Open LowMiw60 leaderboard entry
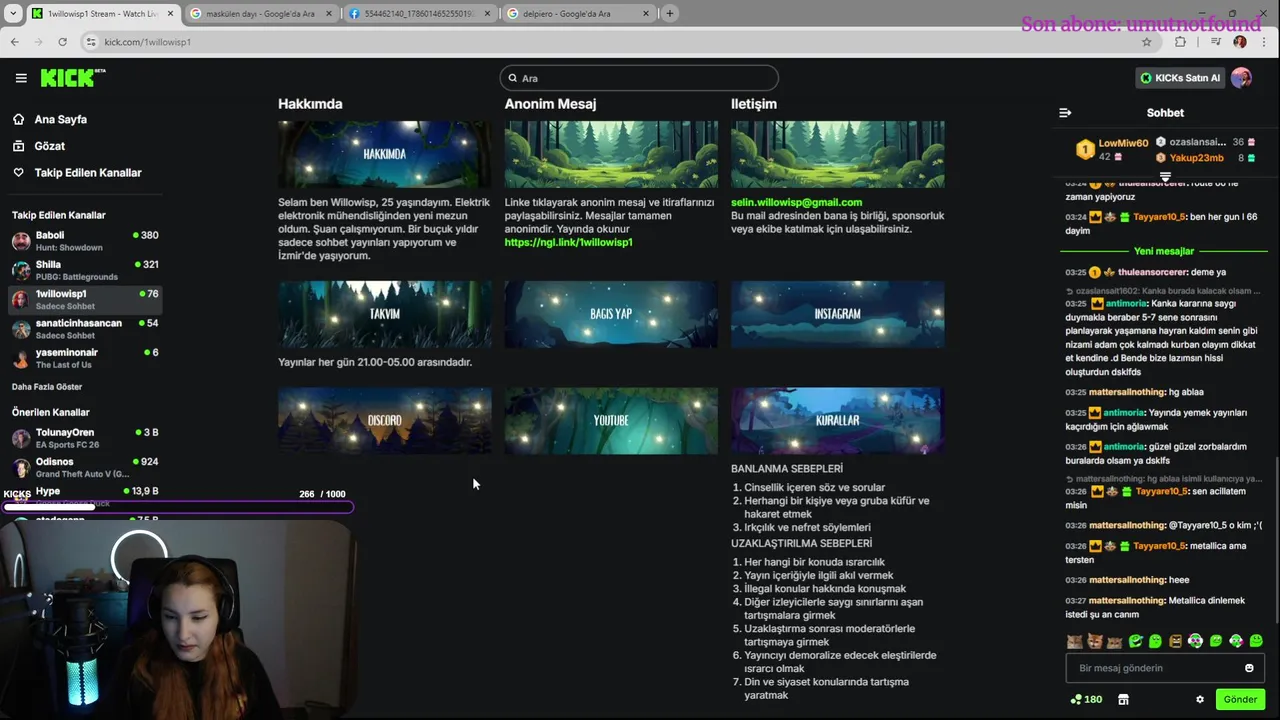1280x720 pixels. (1112, 149)
